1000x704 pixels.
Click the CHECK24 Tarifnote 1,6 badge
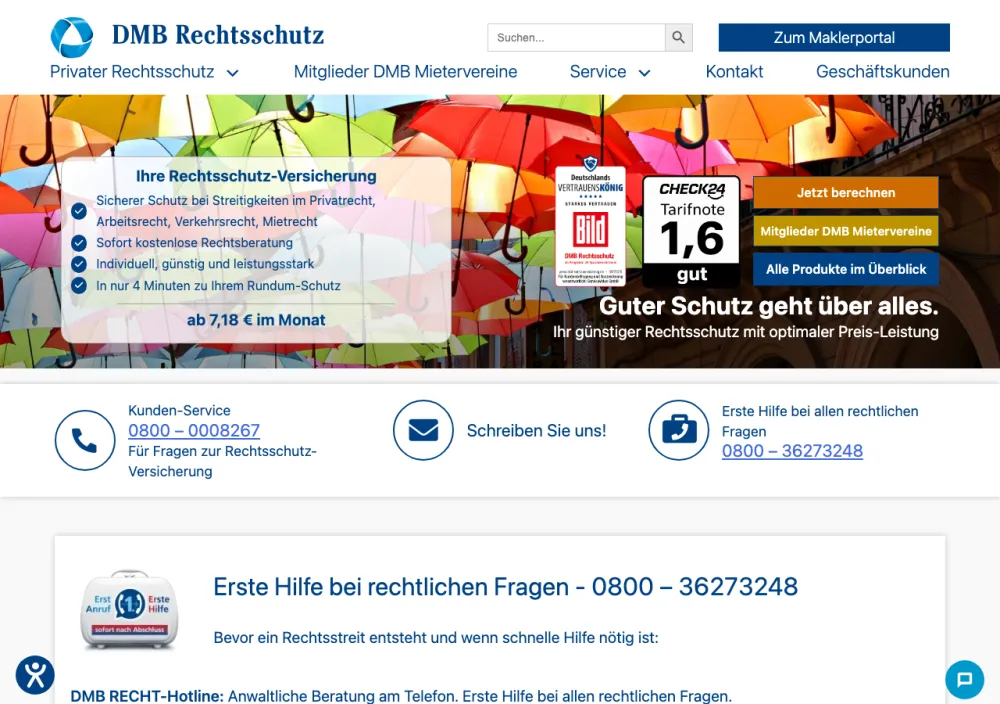692,231
